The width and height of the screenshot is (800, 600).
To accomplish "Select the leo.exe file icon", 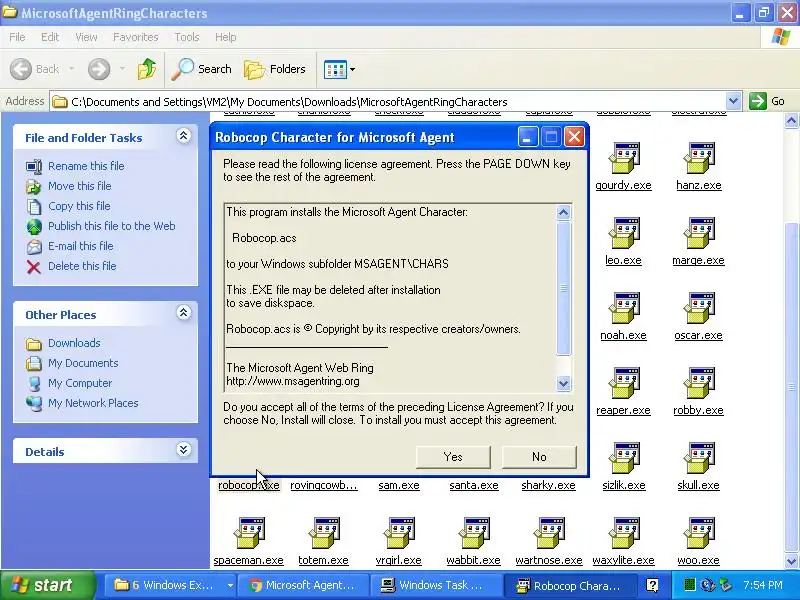I will tap(623, 234).
